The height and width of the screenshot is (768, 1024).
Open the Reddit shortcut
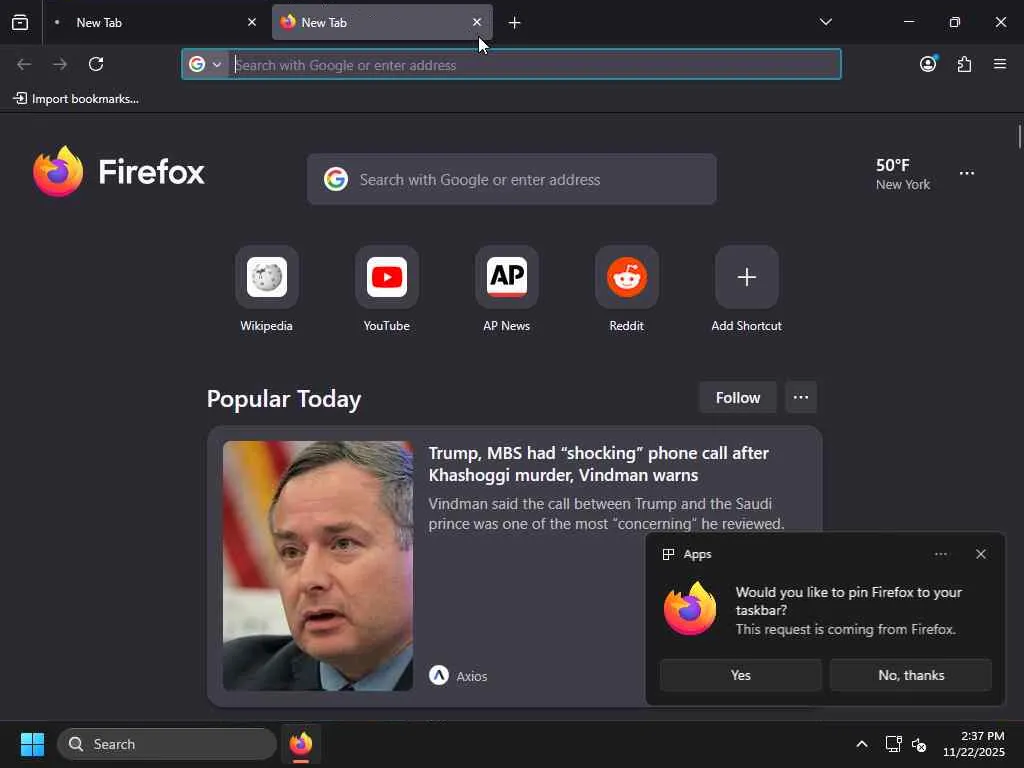coord(626,289)
